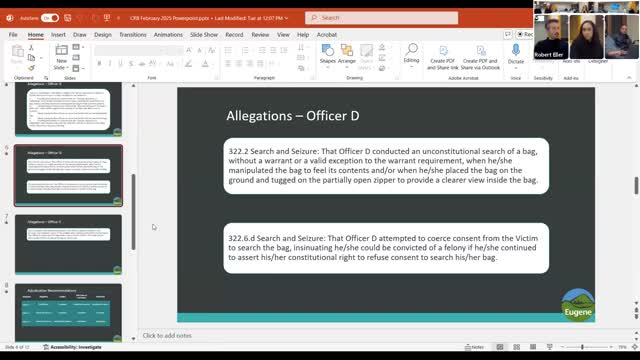Click Create PDF and Share link
Viewport: 640px width, 360px height.
443,57
